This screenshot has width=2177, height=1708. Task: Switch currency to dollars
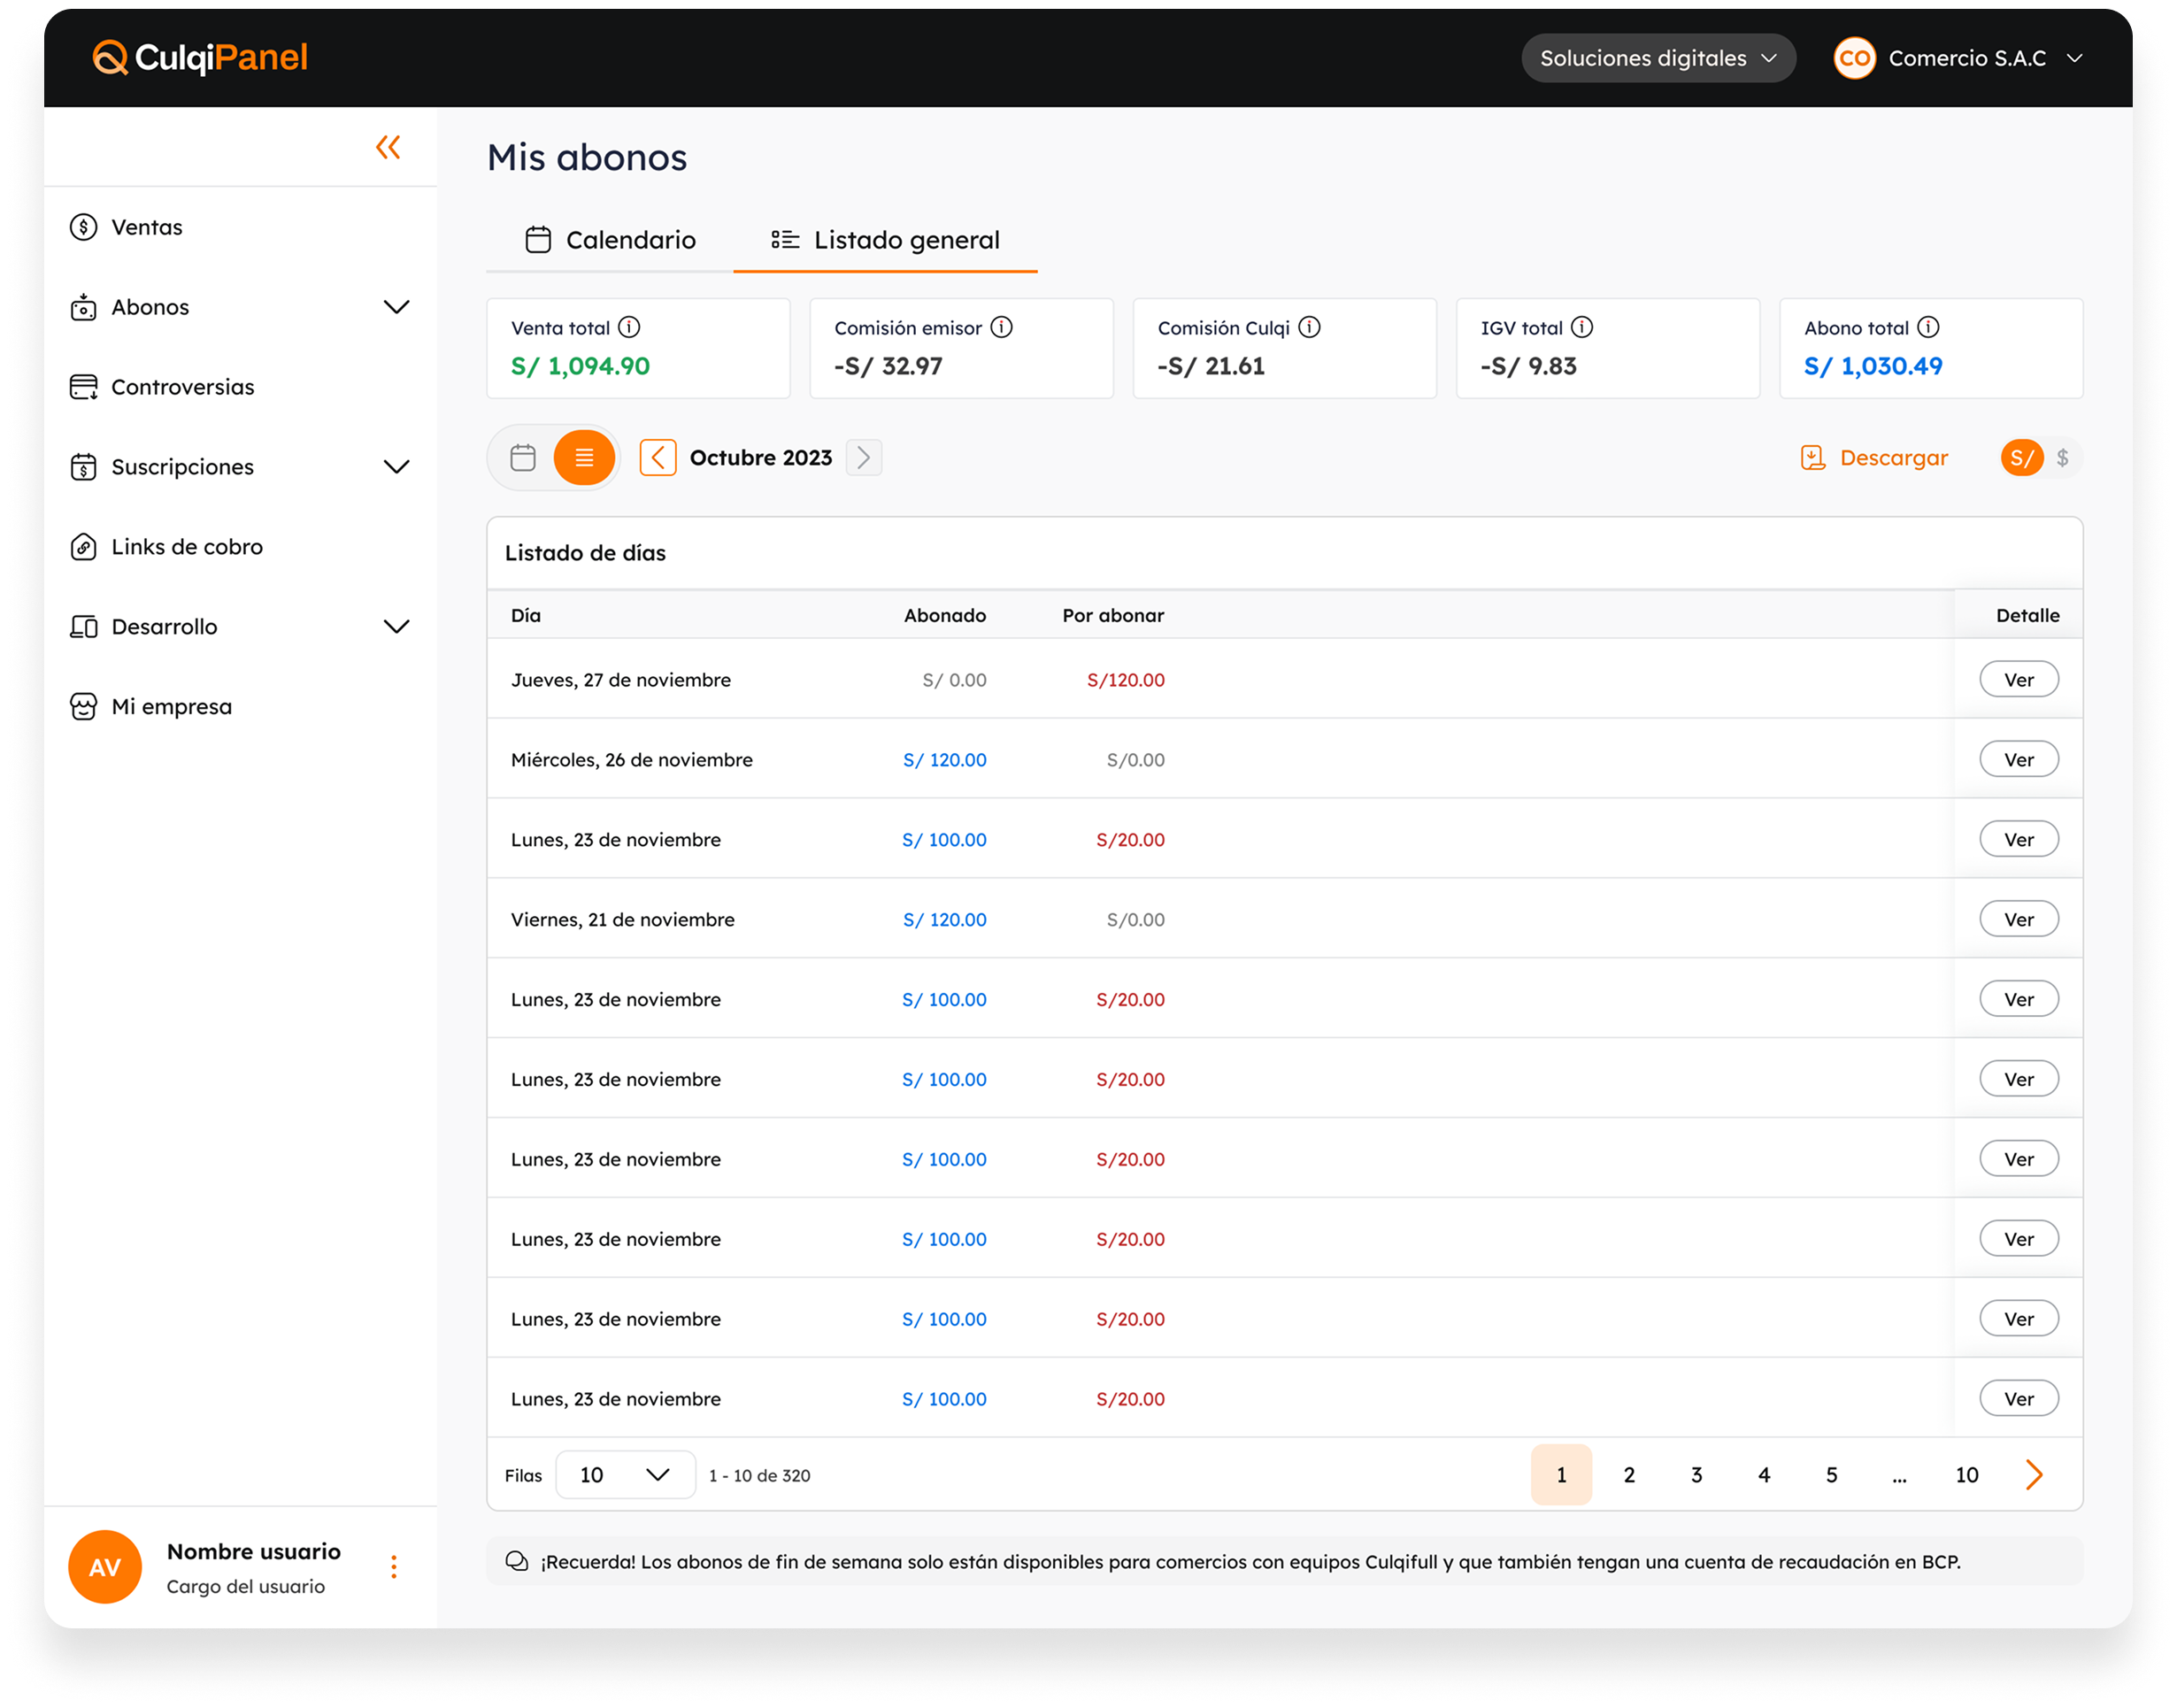click(2062, 458)
